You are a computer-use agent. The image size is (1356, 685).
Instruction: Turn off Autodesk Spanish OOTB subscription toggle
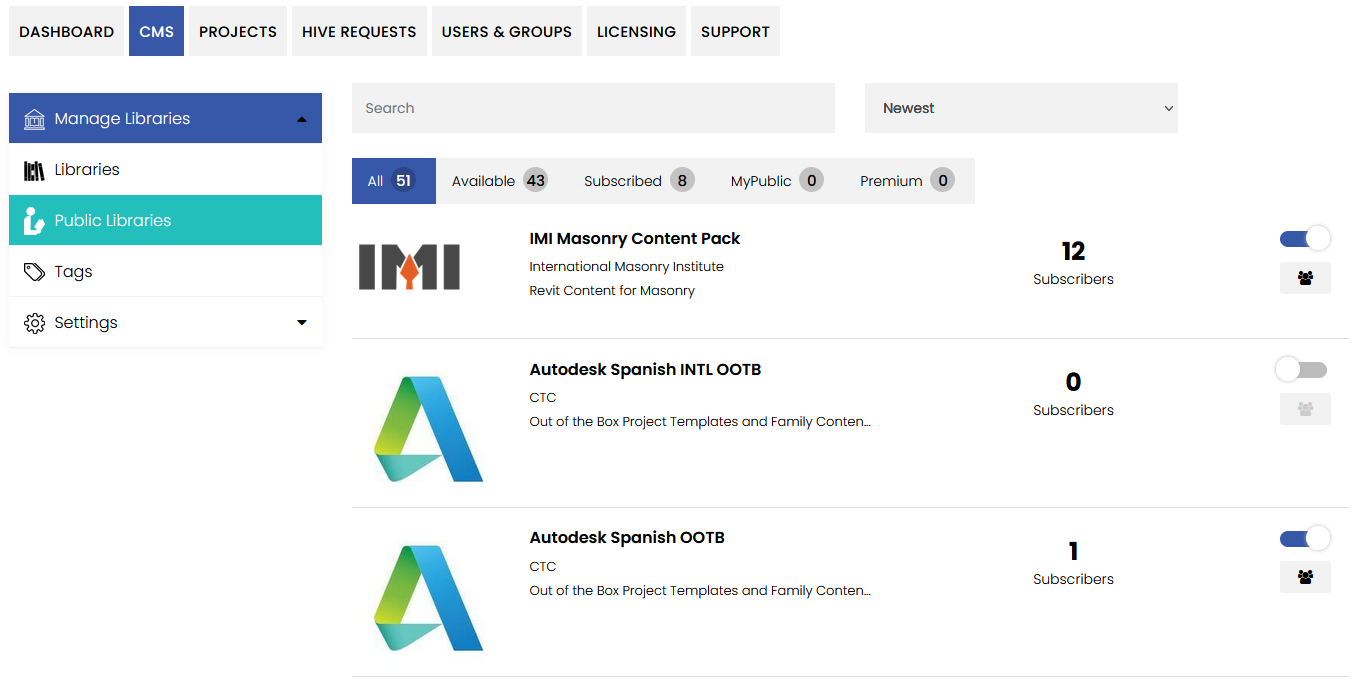(1305, 539)
